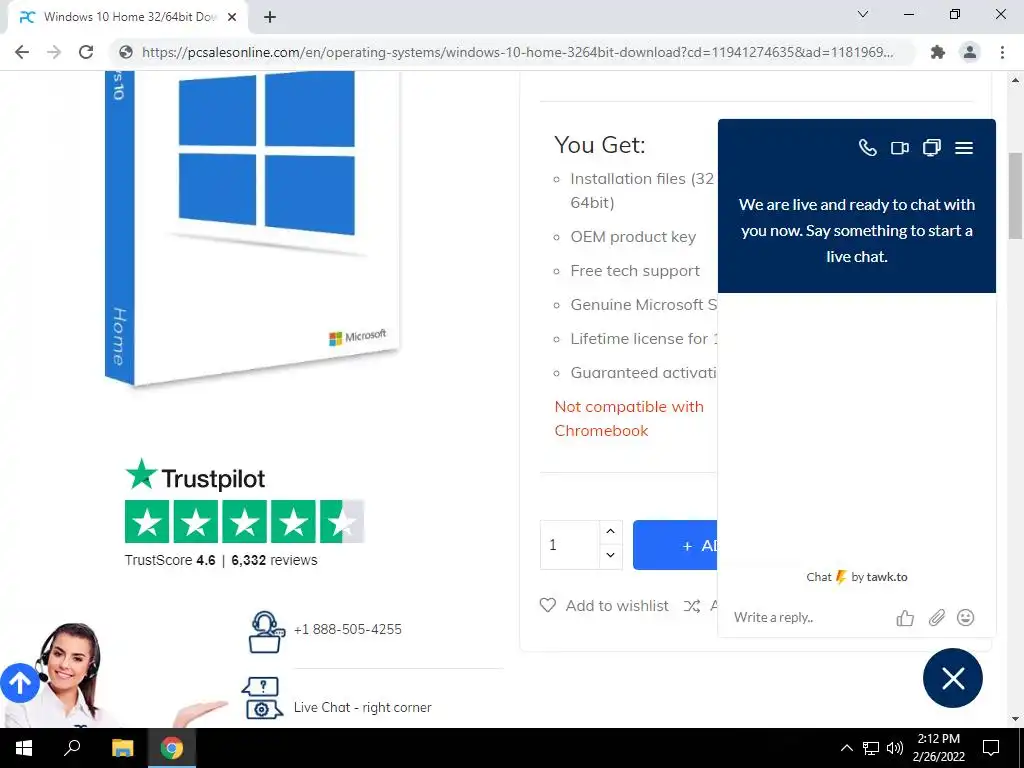The width and height of the screenshot is (1024, 768).
Task: Open the network status tray icon
Action: [x=871, y=748]
